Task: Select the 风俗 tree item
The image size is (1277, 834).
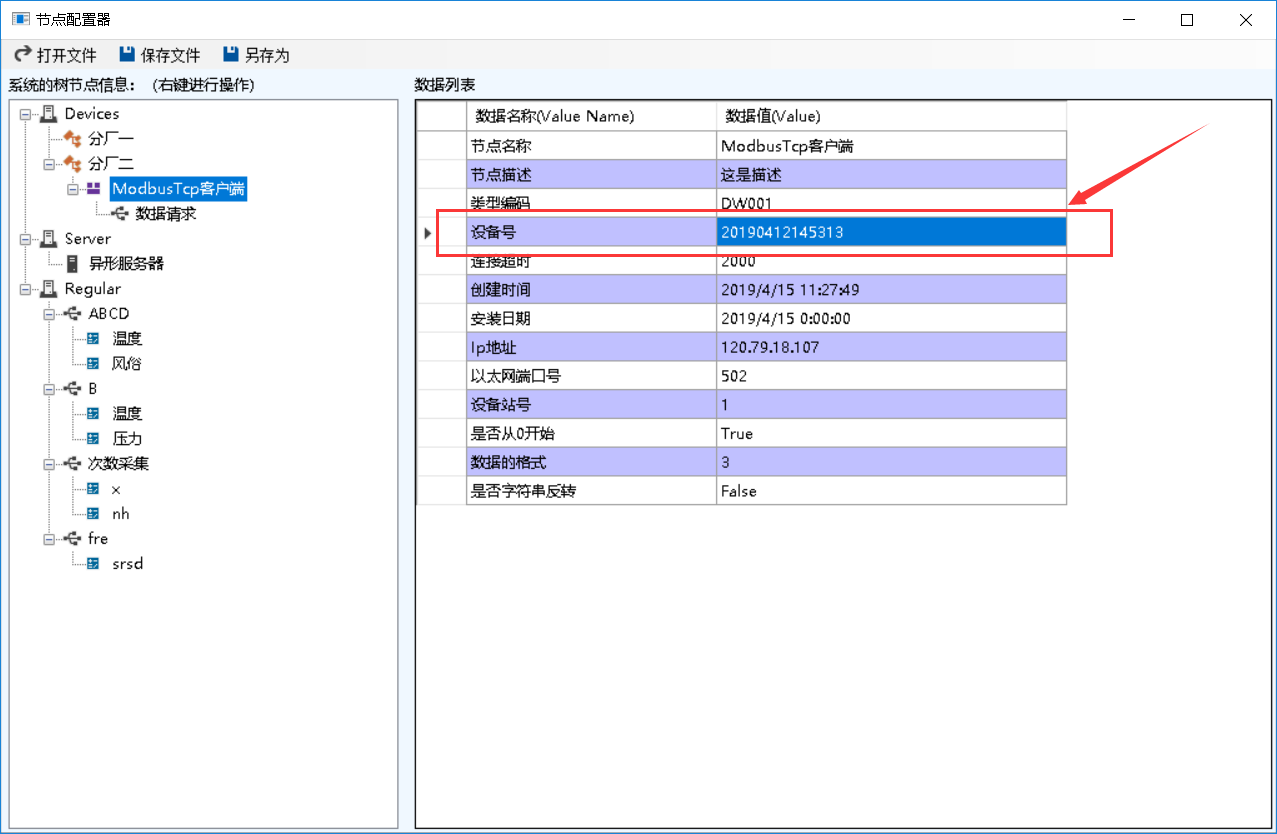Action: point(127,364)
